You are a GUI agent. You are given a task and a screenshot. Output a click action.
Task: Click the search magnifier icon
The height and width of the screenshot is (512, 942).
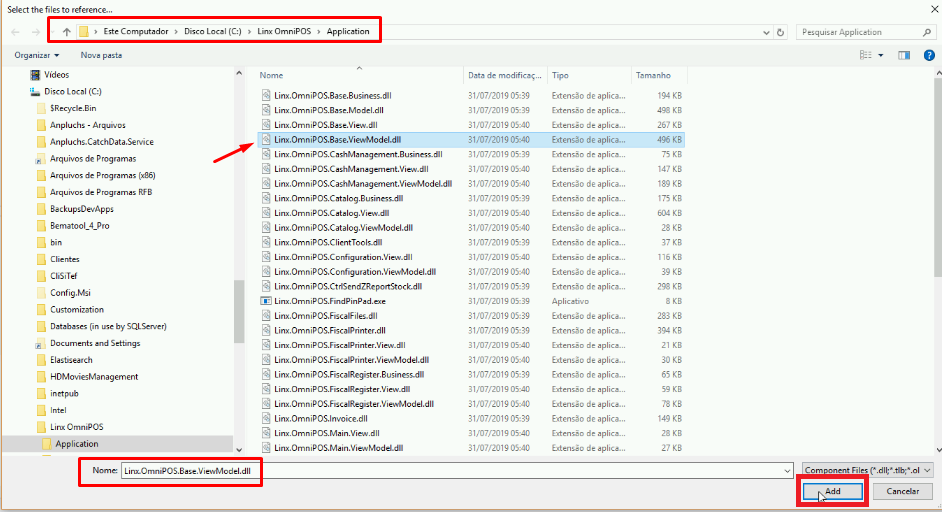coord(927,32)
